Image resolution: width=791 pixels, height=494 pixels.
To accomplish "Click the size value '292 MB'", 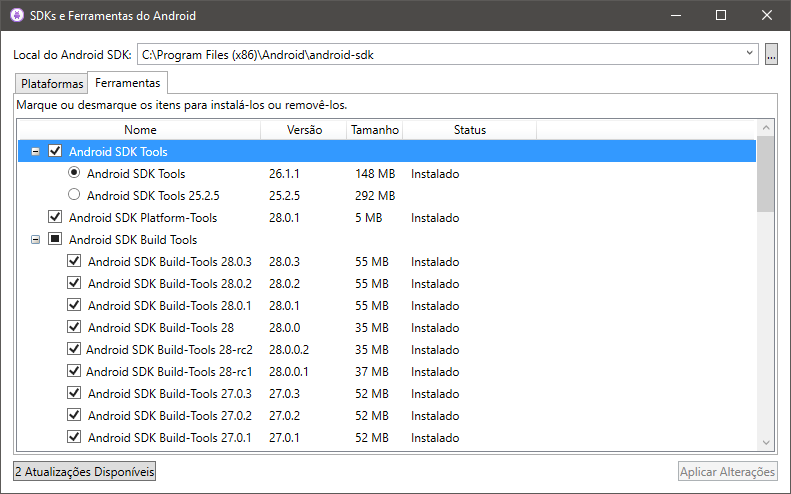I will pos(375,195).
